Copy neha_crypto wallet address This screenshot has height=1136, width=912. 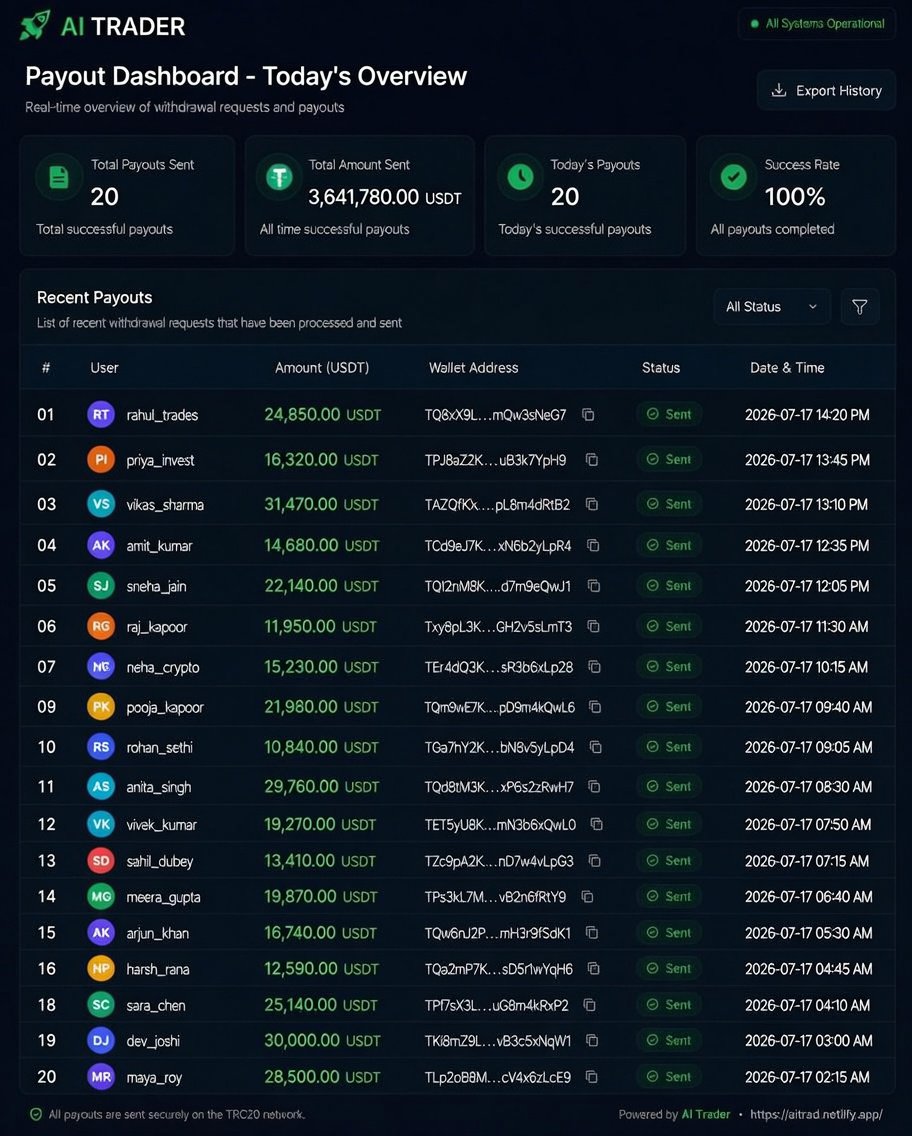(x=595, y=667)
